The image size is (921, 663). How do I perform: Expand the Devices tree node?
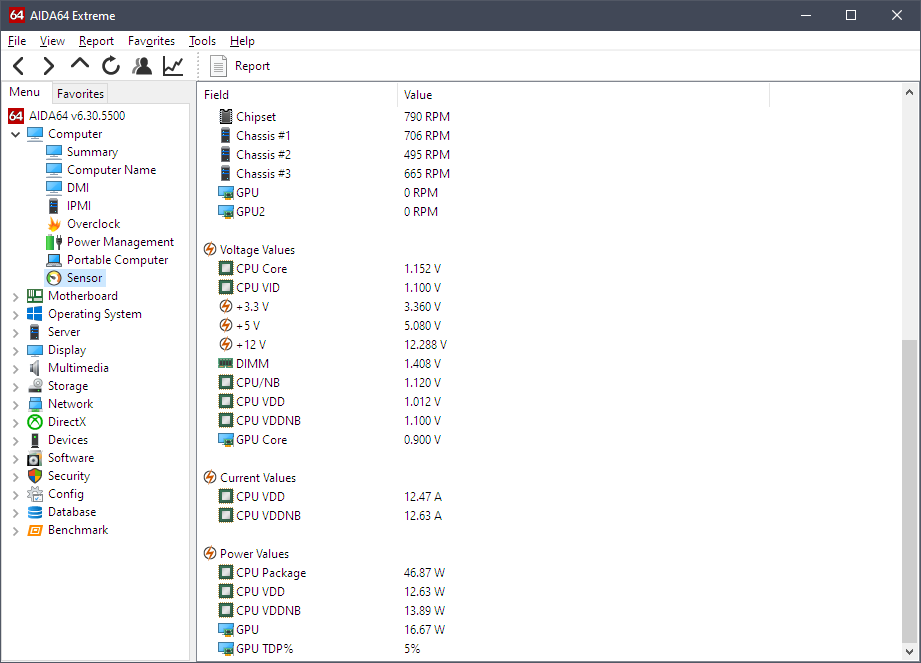(15, 440)
